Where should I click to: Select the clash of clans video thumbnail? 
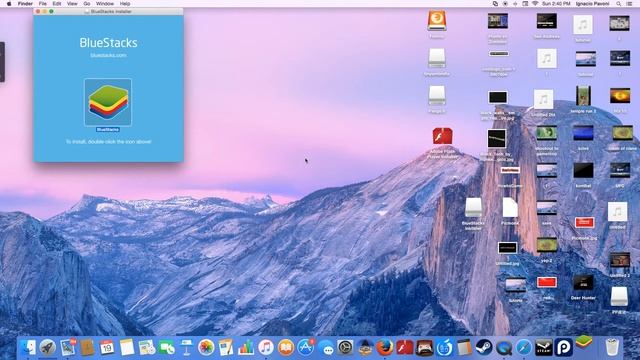click(x=622, y=133)
